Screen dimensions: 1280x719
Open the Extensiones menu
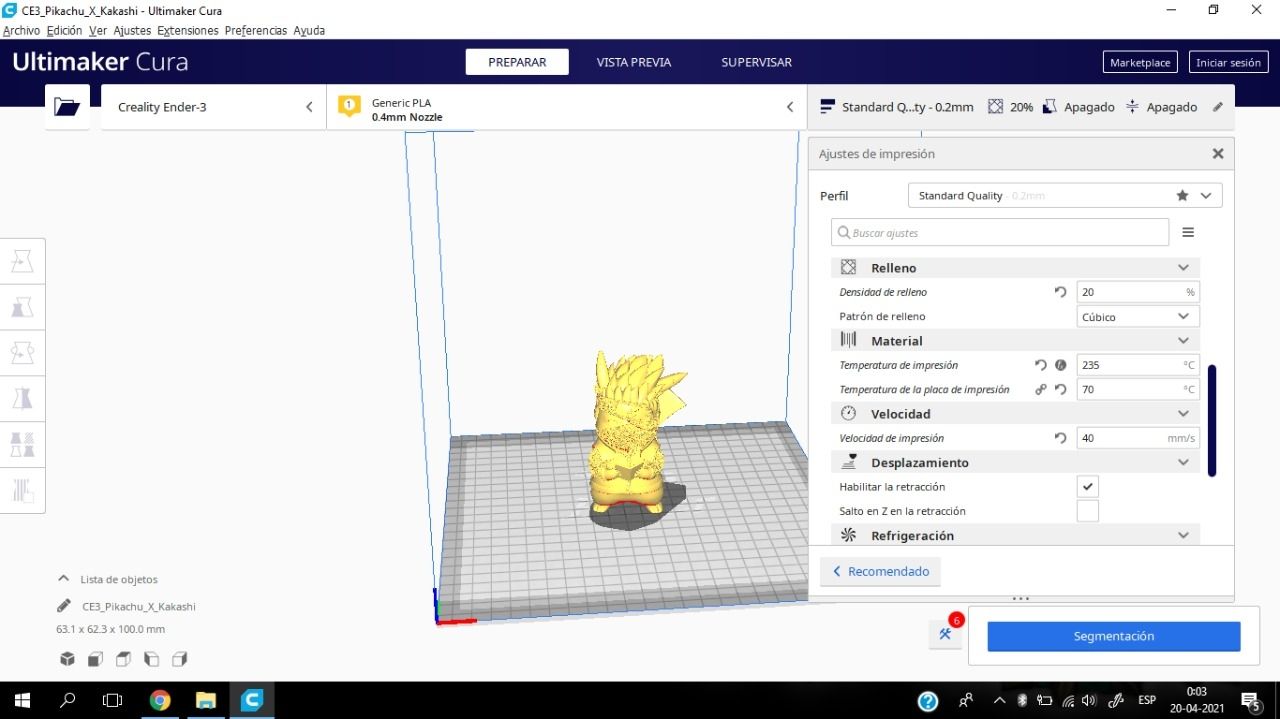click(188, 30)
